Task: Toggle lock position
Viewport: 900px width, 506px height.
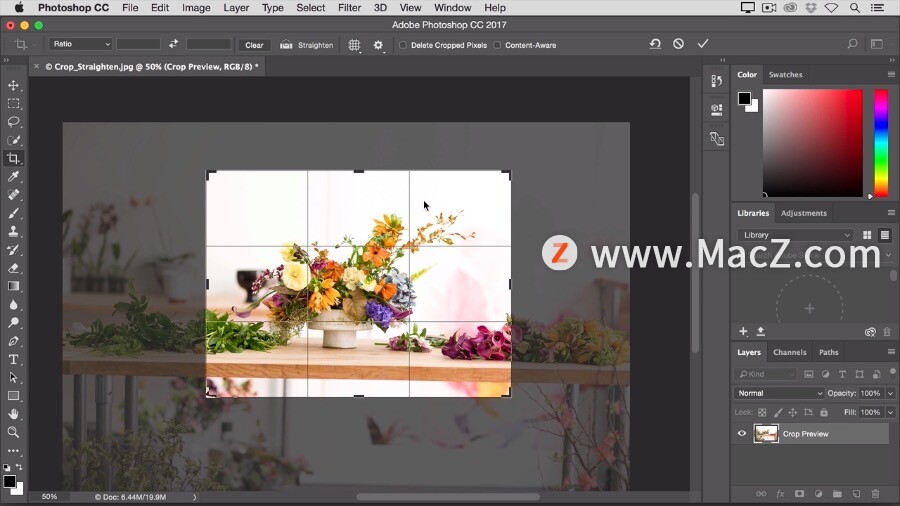Action: [793, 412]
